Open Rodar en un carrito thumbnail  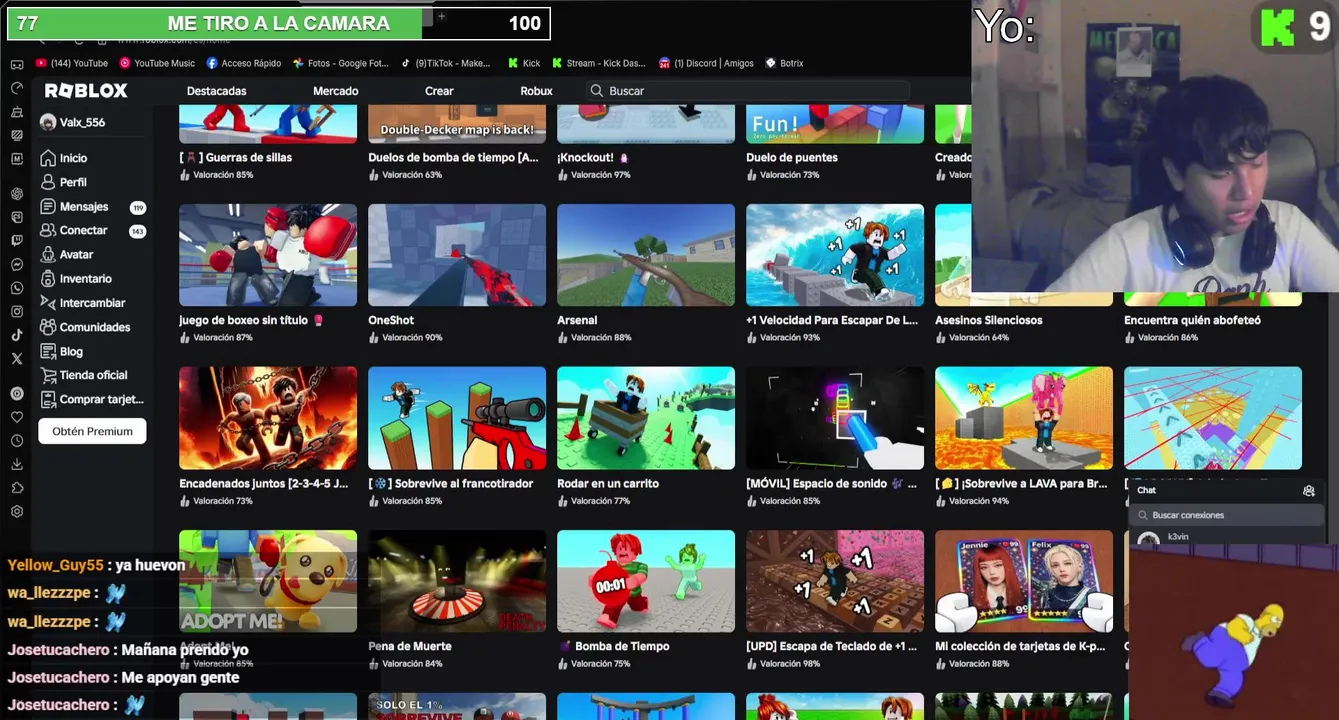(x=646, y=418)
